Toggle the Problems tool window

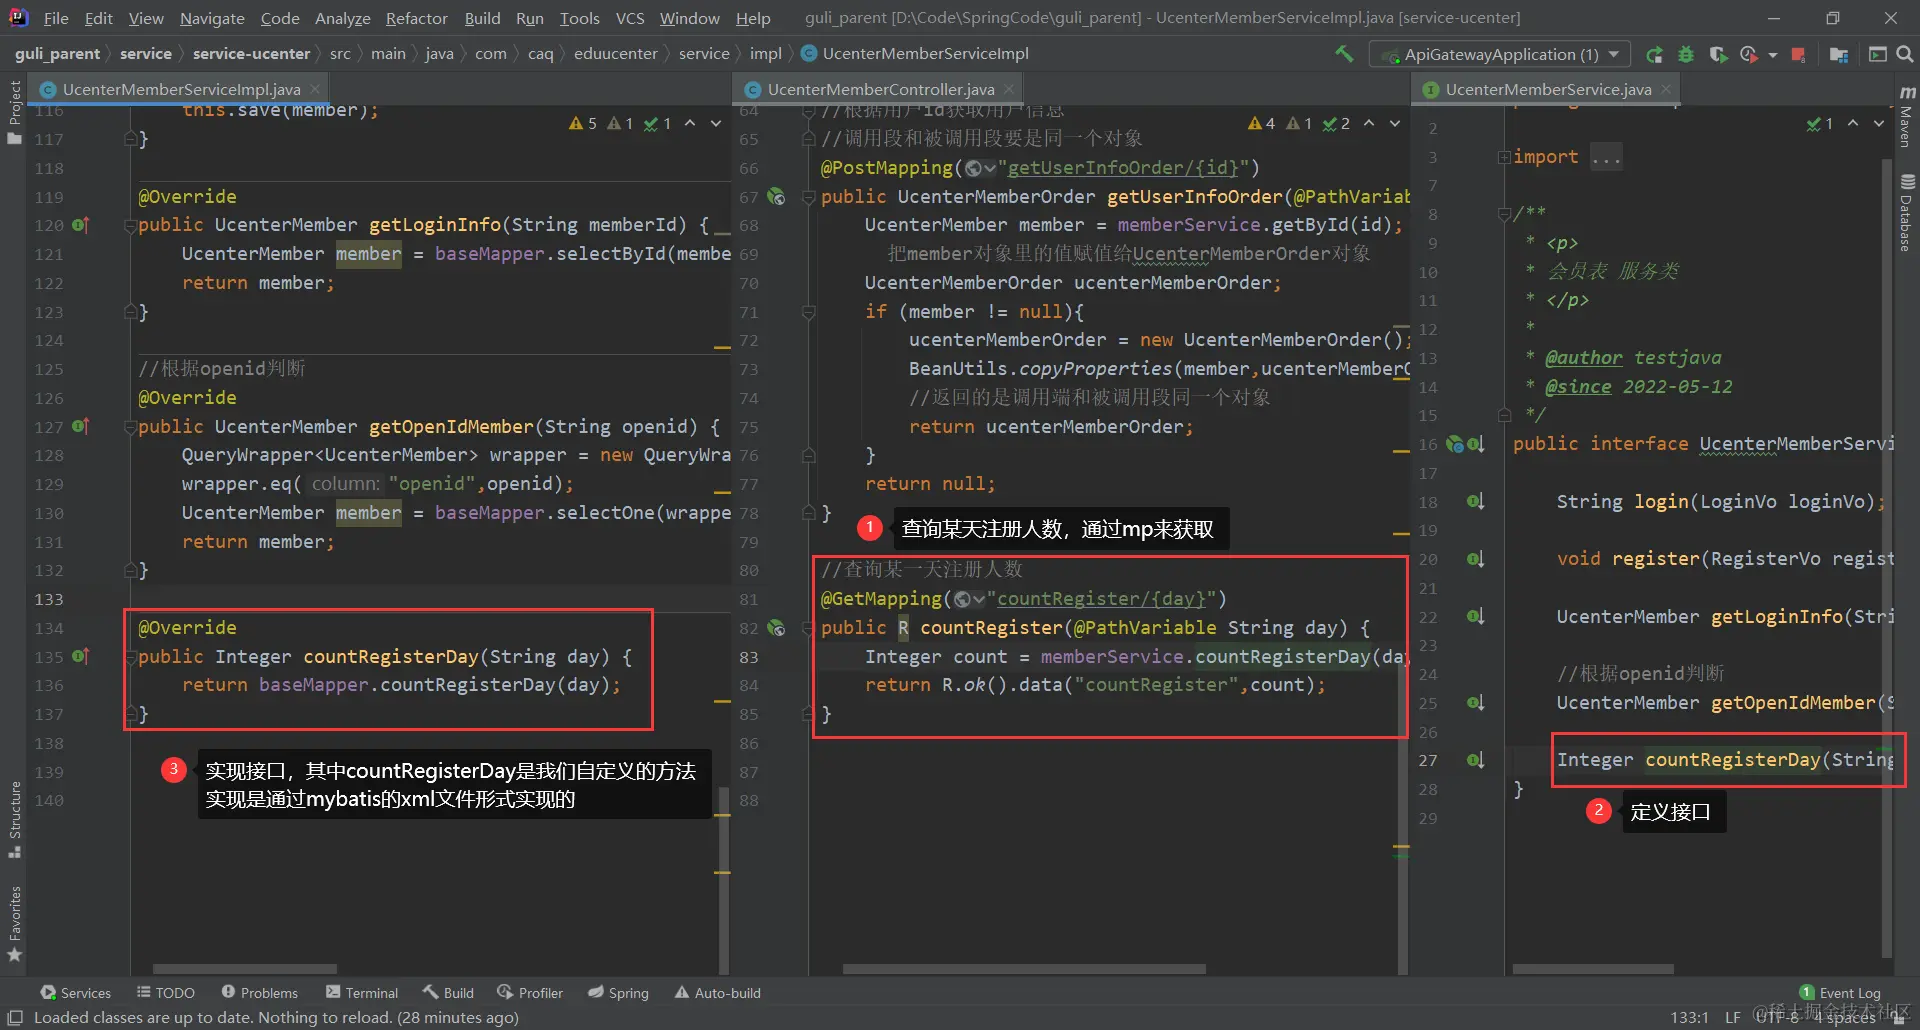pos(260,992)
